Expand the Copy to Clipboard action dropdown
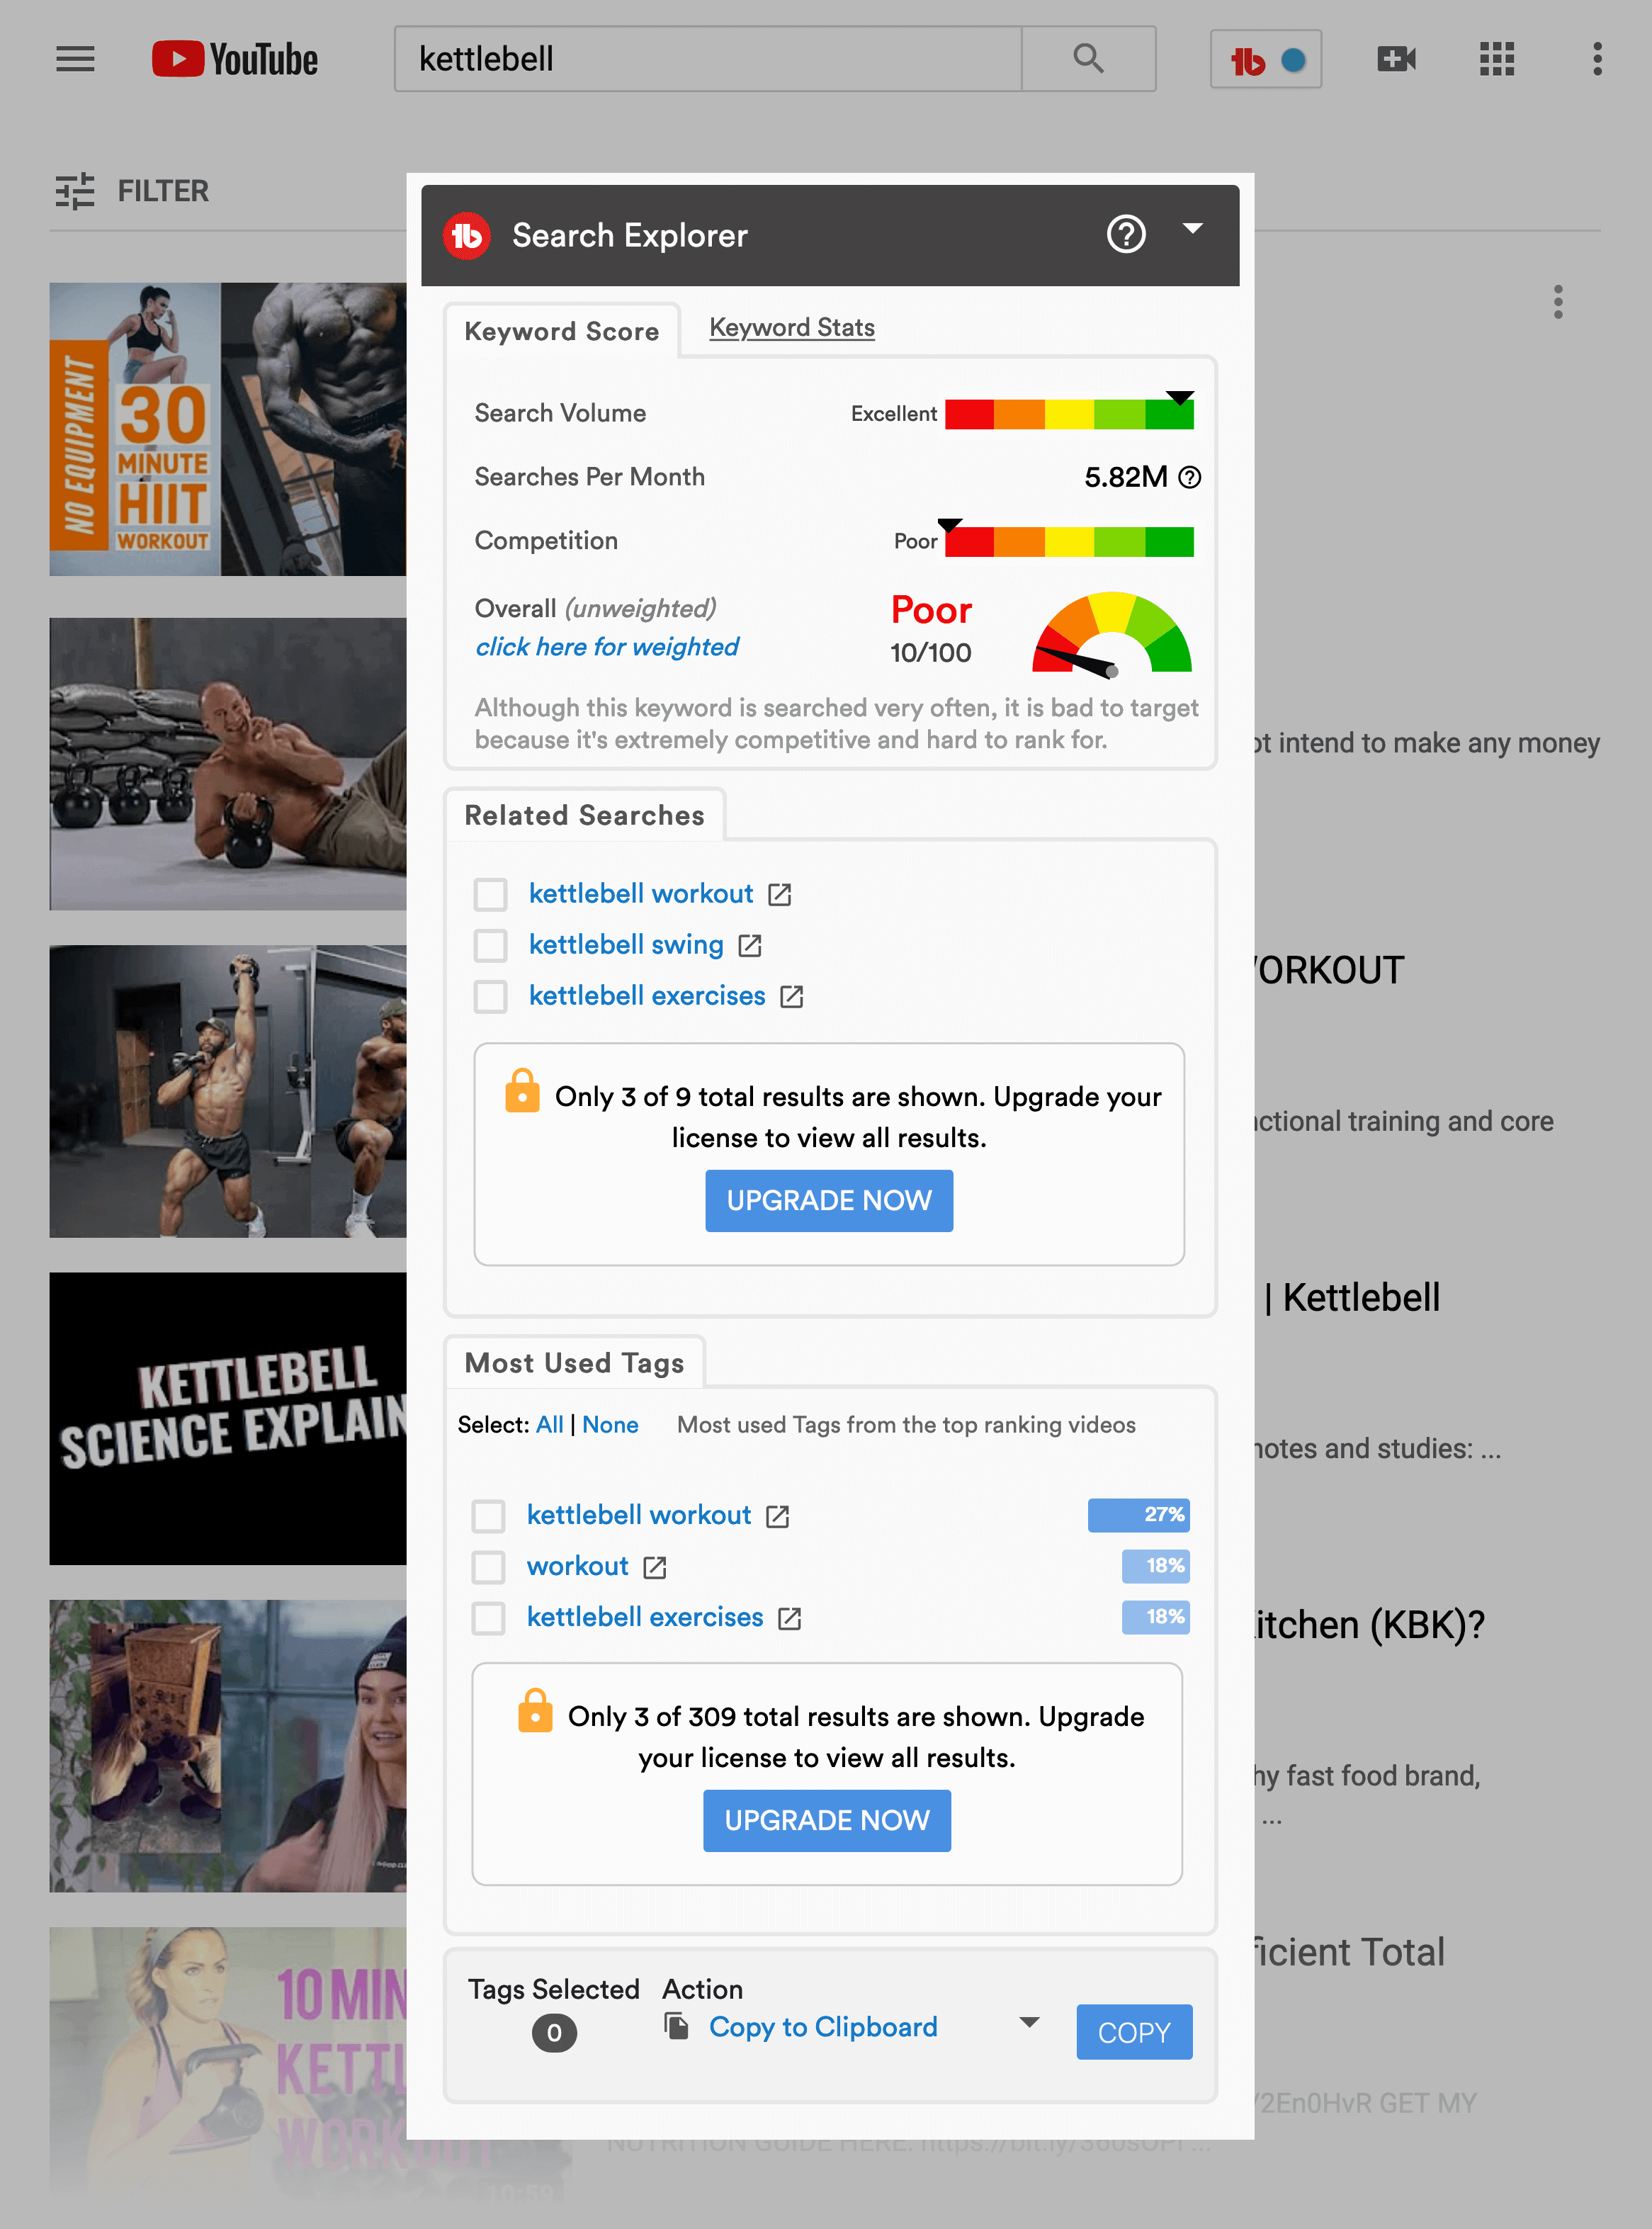Screen dimensions: 1652x2229 [x=1026, y=2029]
